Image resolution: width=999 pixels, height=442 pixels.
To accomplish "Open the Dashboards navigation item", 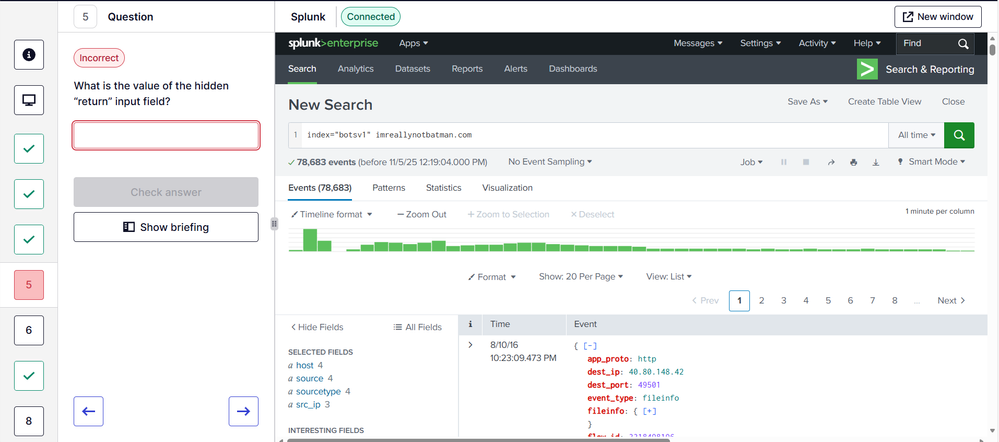I will (x=573, y=69).
